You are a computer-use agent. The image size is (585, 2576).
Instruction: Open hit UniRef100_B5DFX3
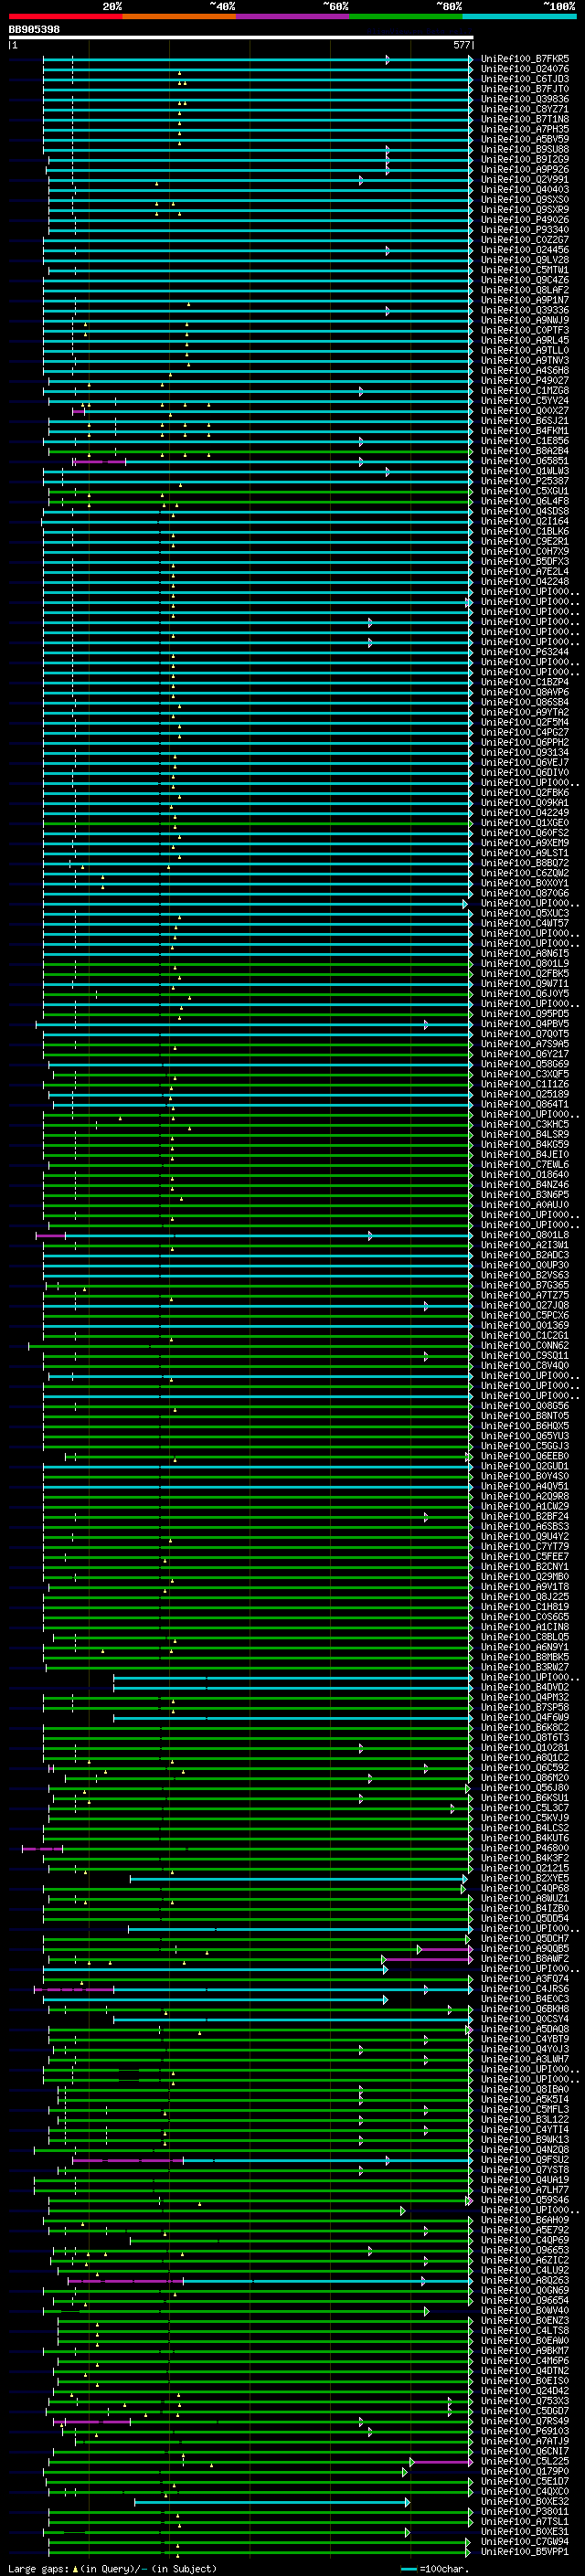525,562
